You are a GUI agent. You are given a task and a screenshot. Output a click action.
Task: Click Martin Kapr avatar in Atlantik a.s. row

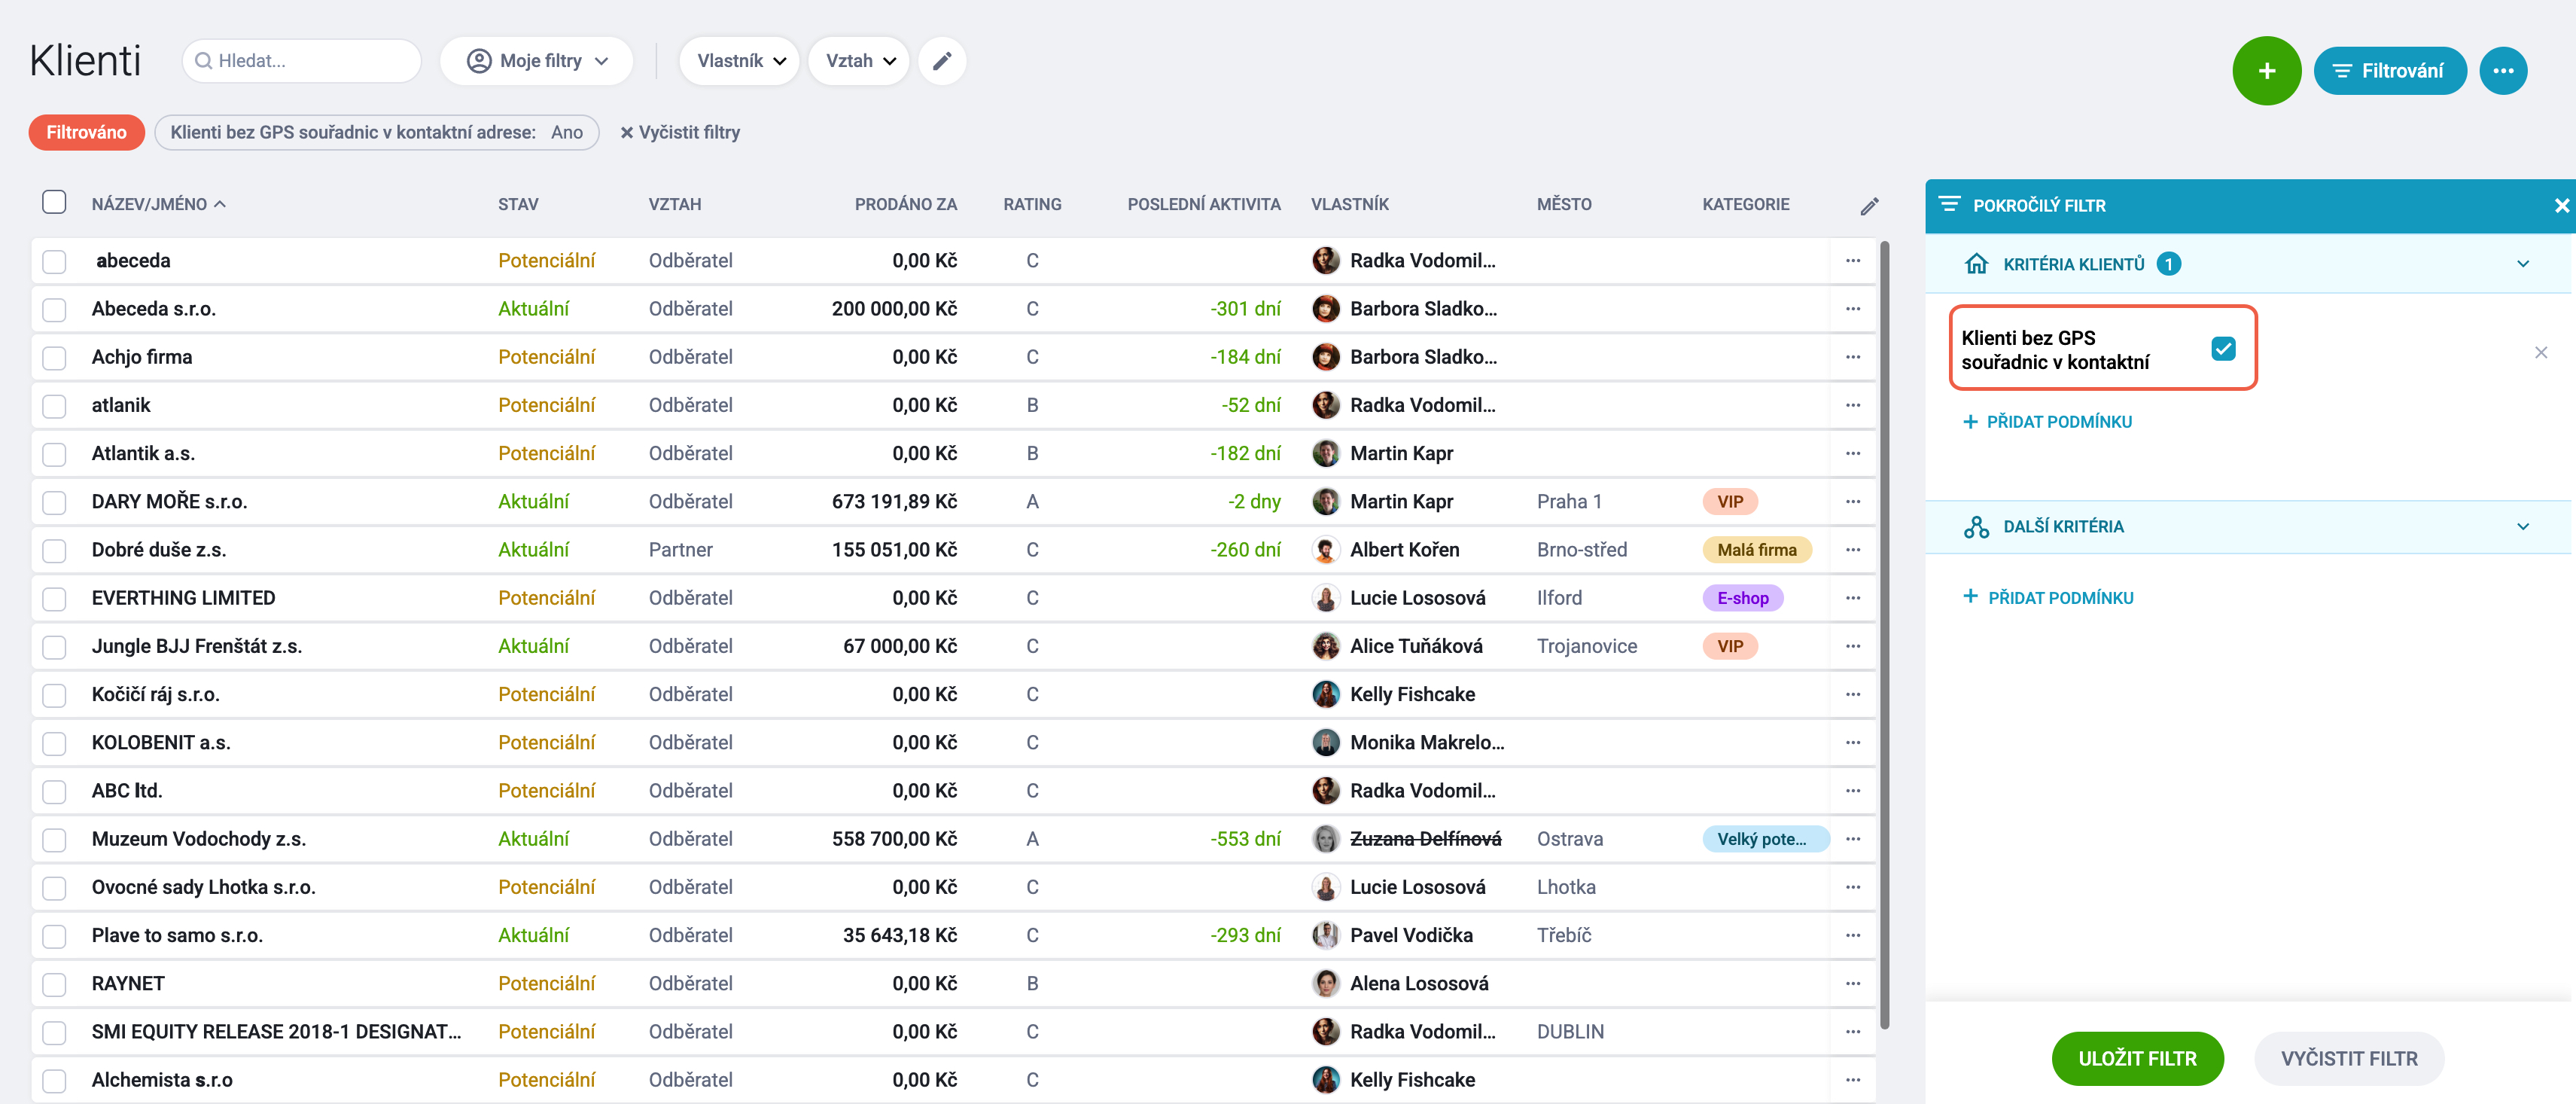click(x=1325, y=453)
